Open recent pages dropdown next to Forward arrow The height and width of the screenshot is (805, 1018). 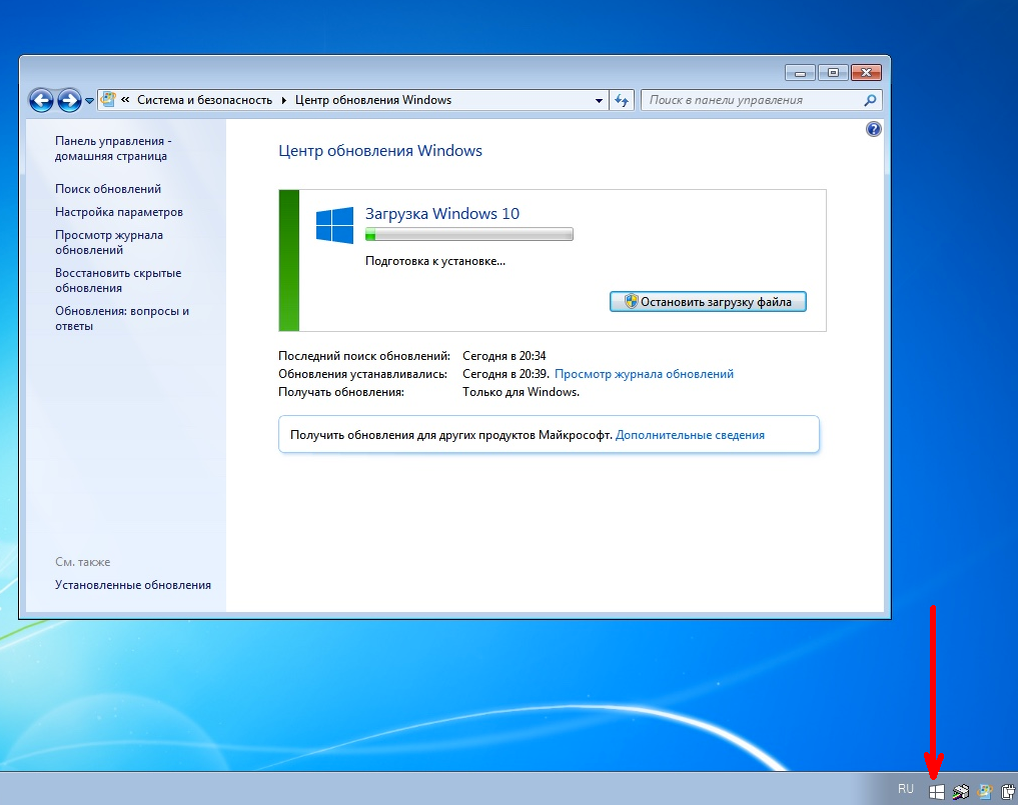pos(90,101)
